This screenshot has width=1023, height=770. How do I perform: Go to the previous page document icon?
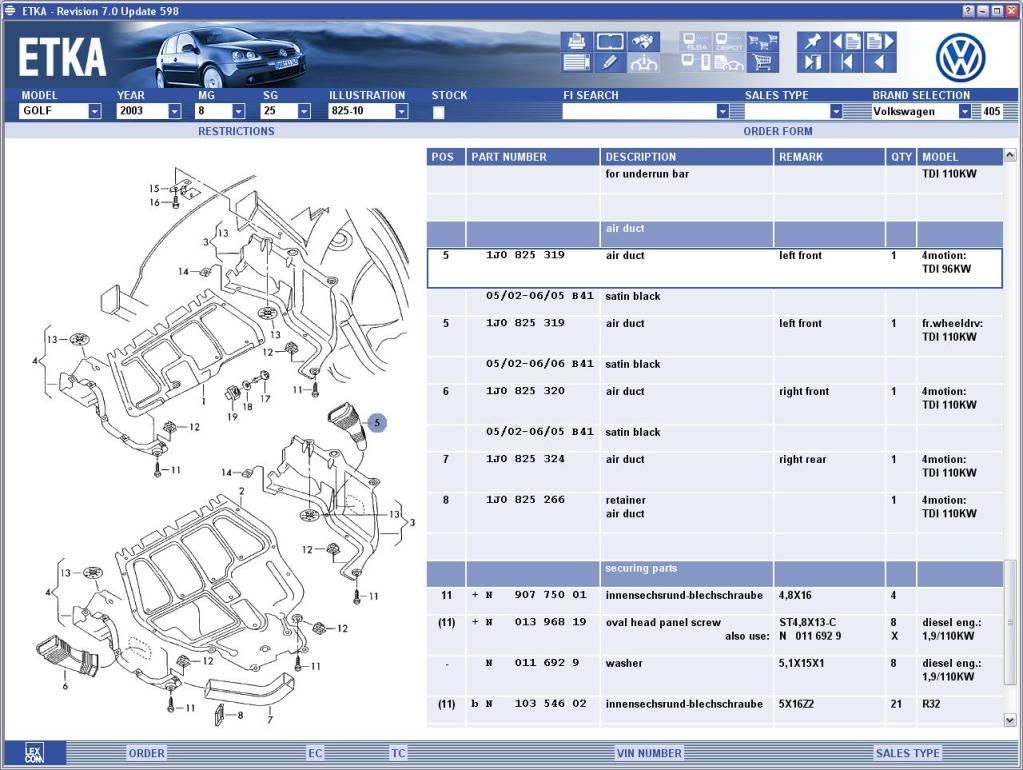point(846,42)
